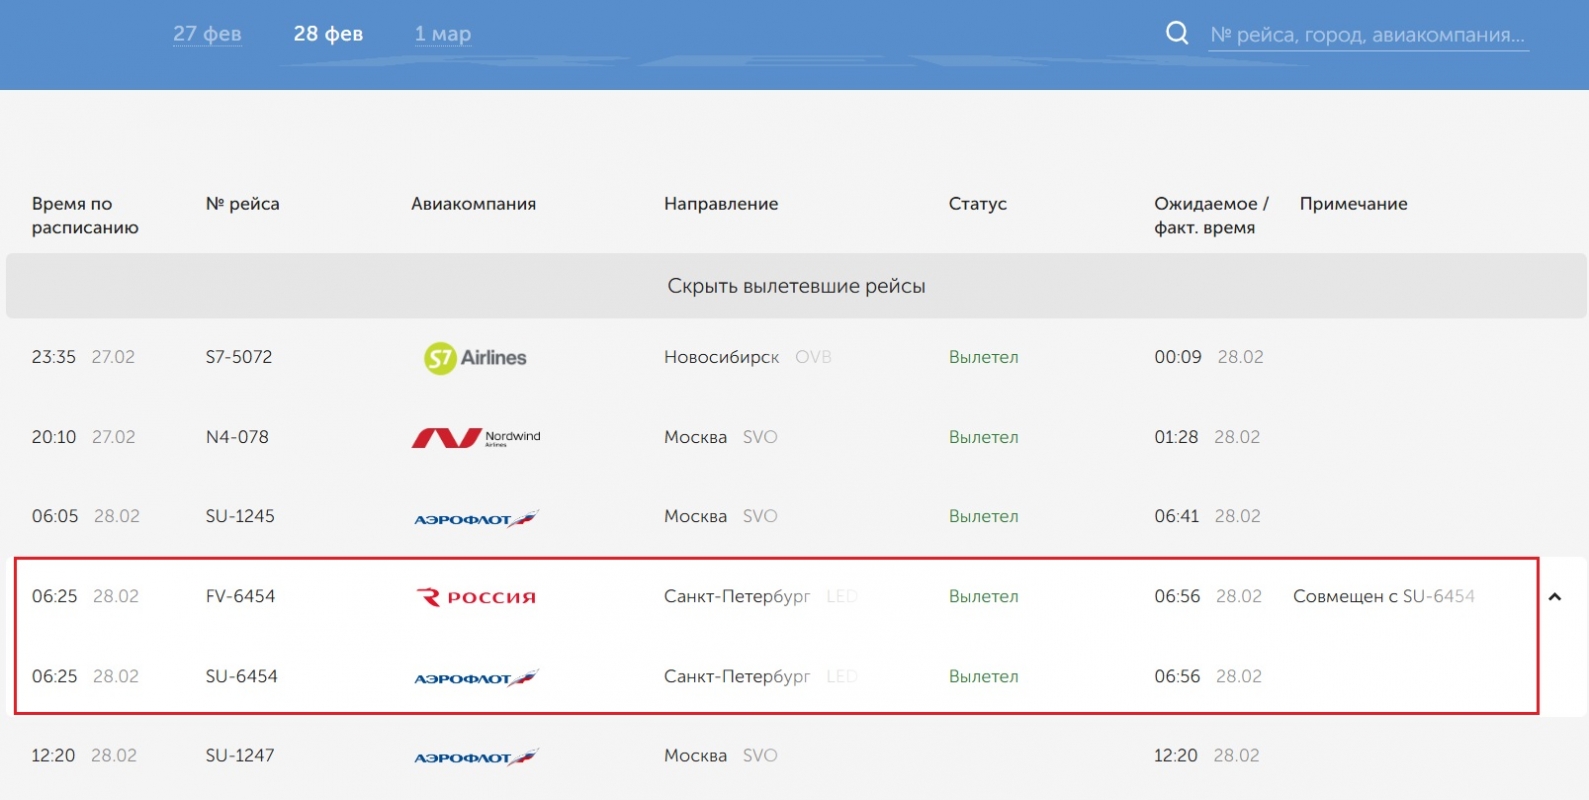Open the 1 мар date tab
1589x800 pixels.
coord(443,34)
